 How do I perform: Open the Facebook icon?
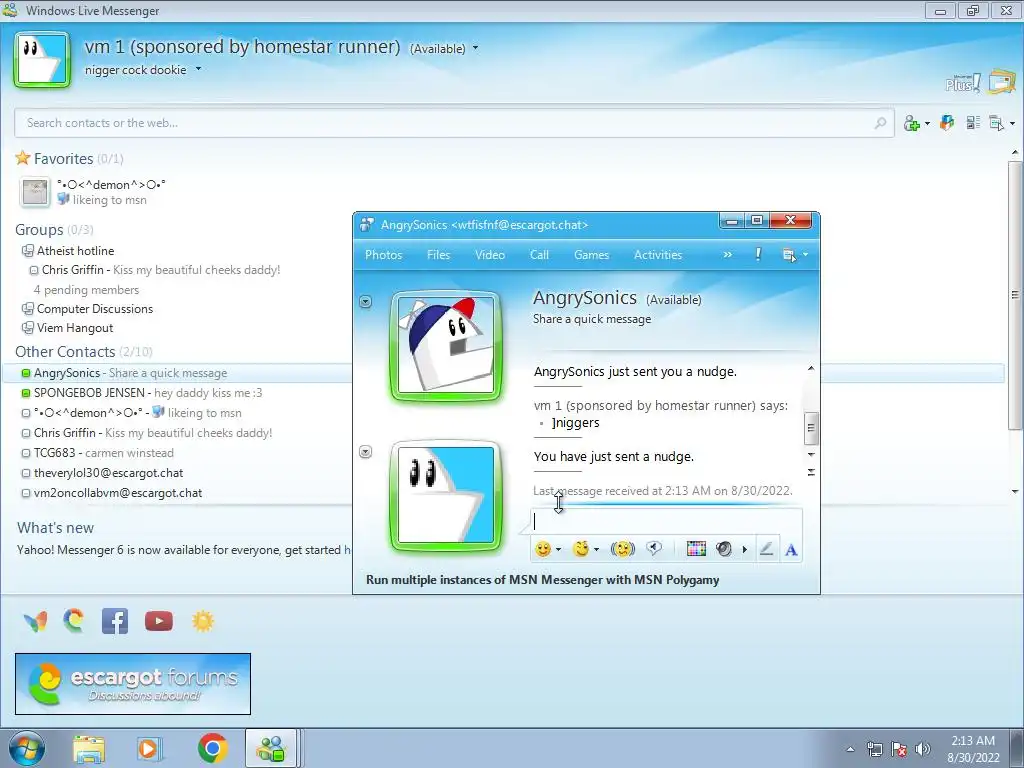pos(115,621)
